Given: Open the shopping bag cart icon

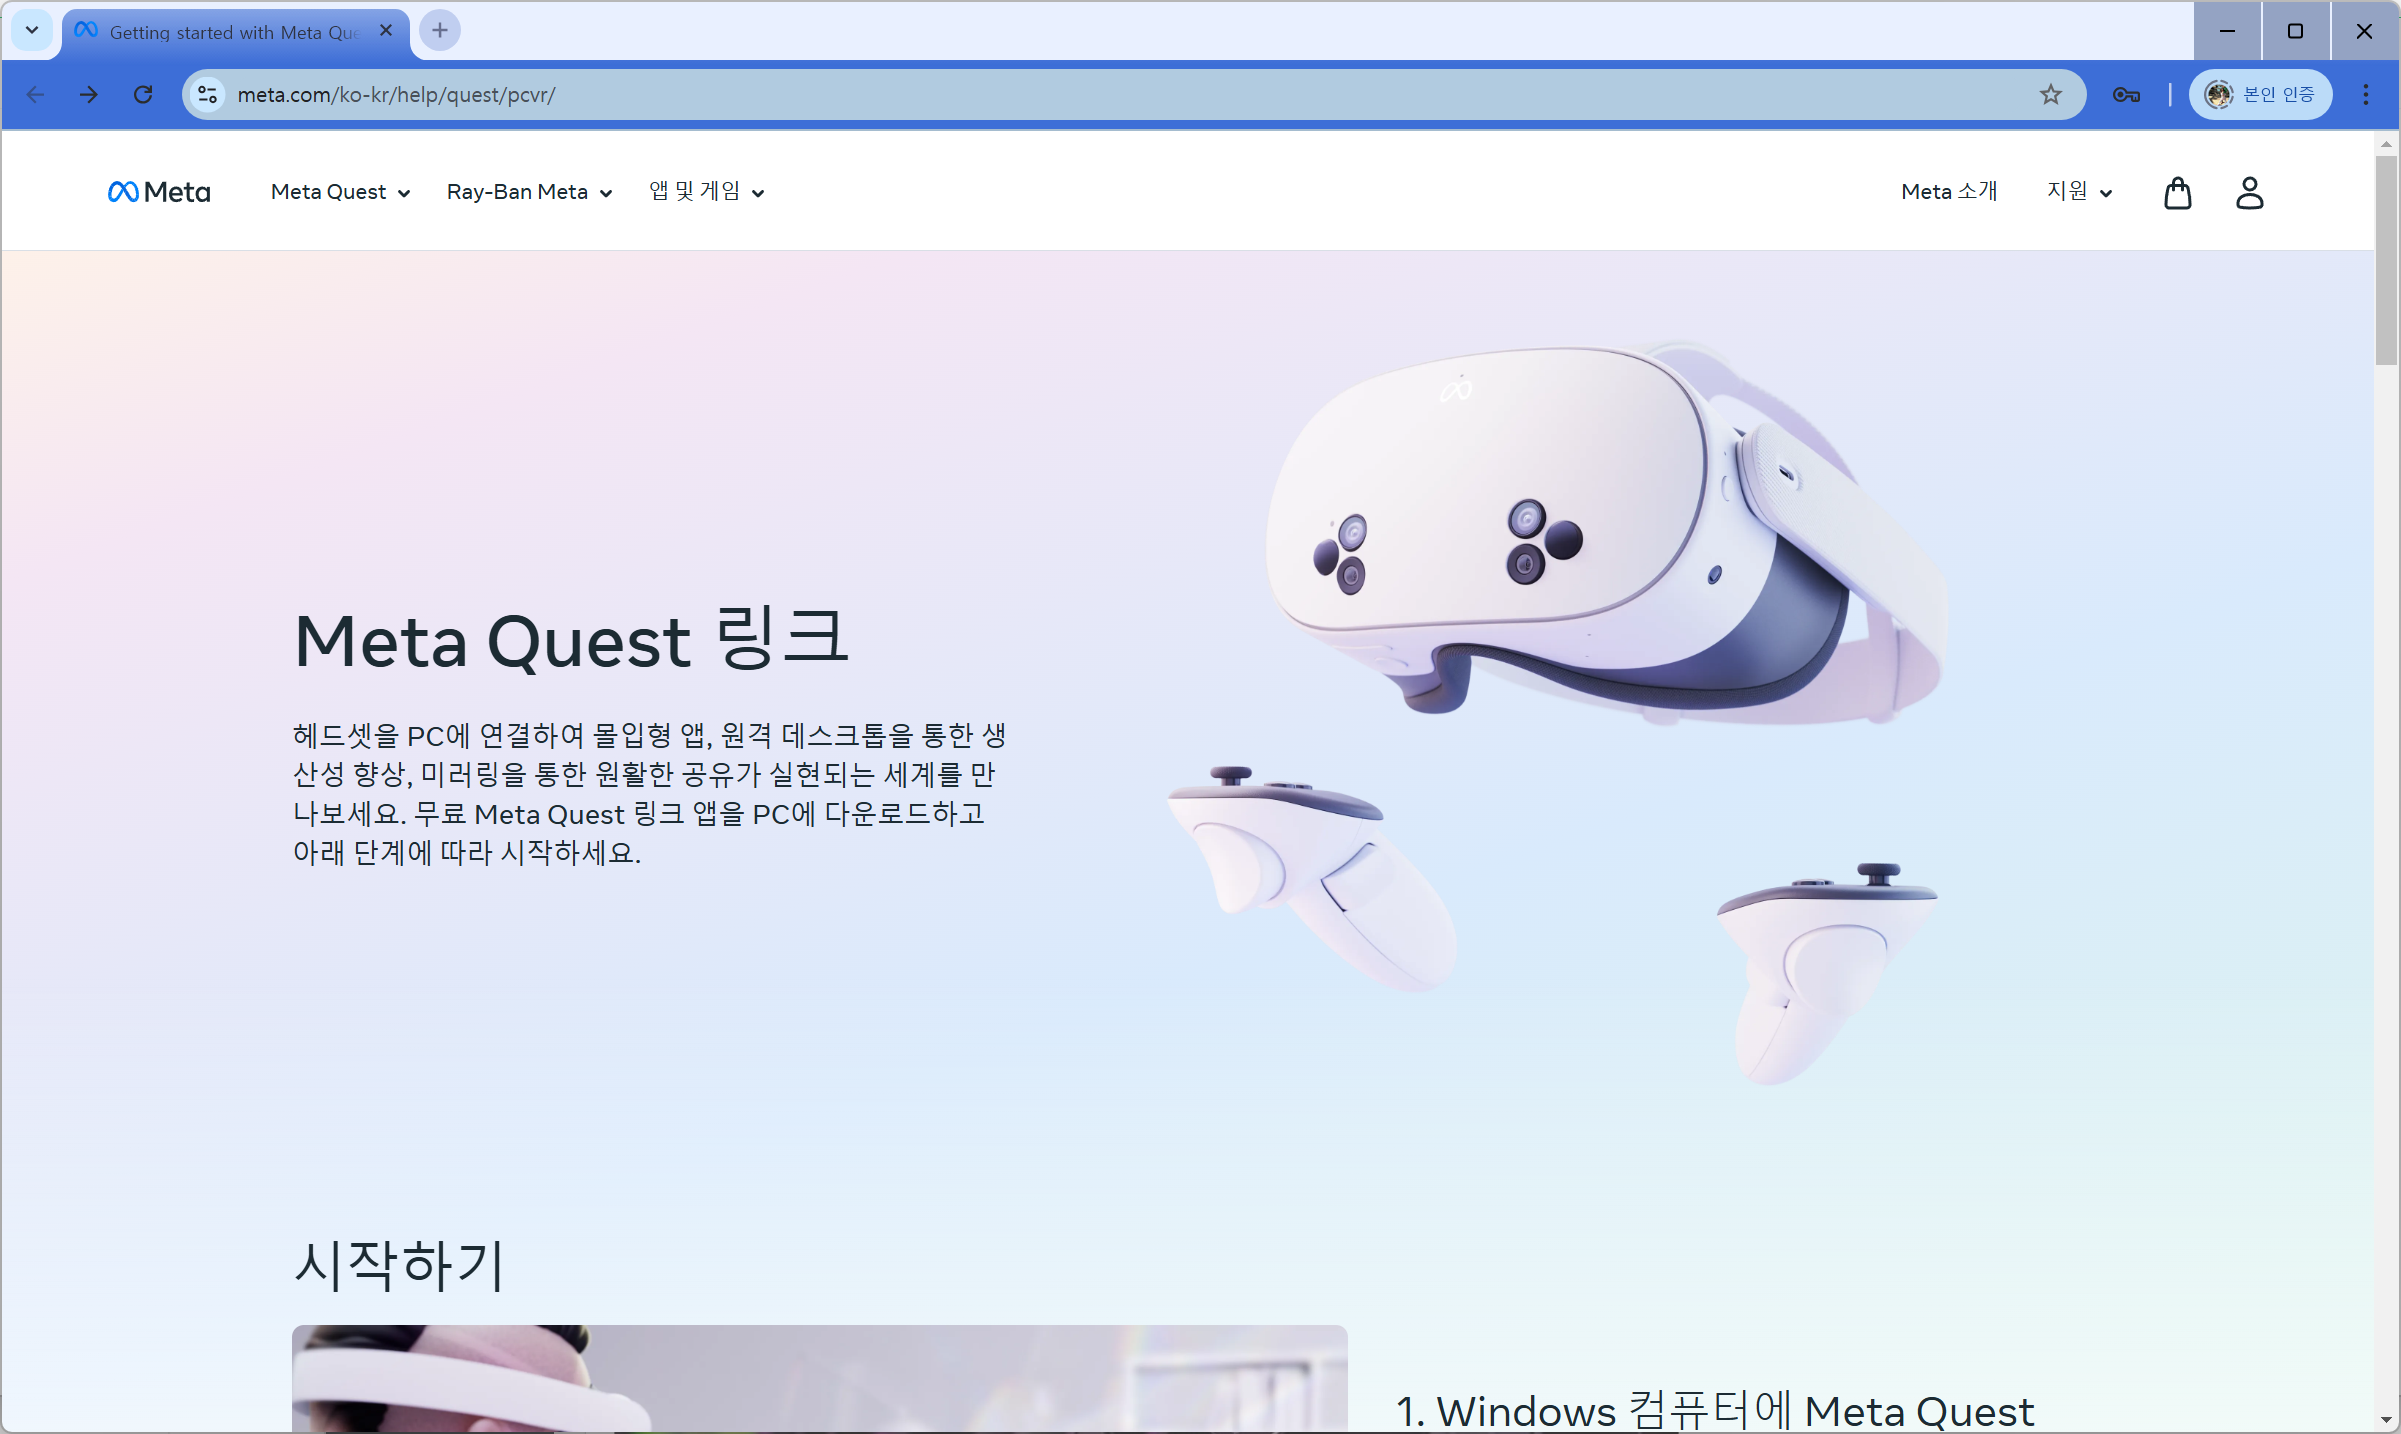Looking at the screenshot, I should (2177, 192).
